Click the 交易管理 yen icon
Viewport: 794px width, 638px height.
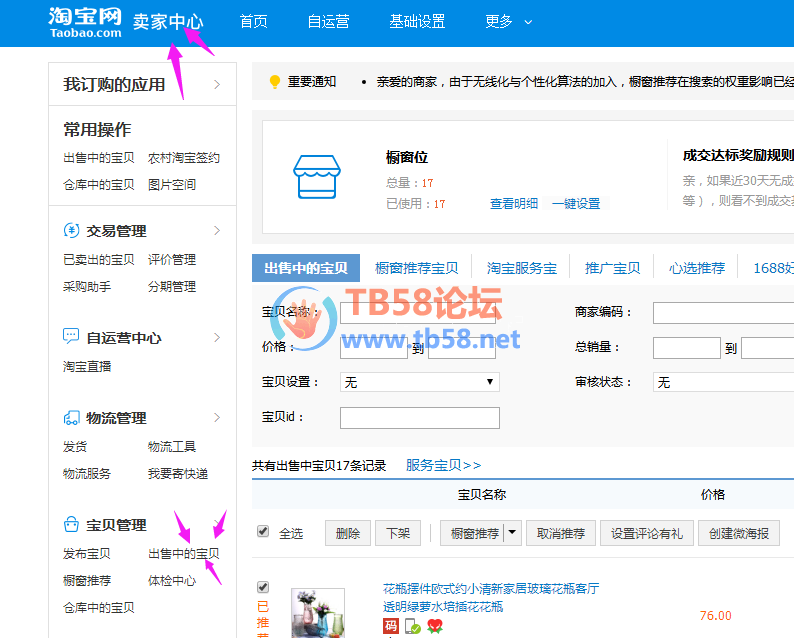pyautogui.click(x=71, y=230)
